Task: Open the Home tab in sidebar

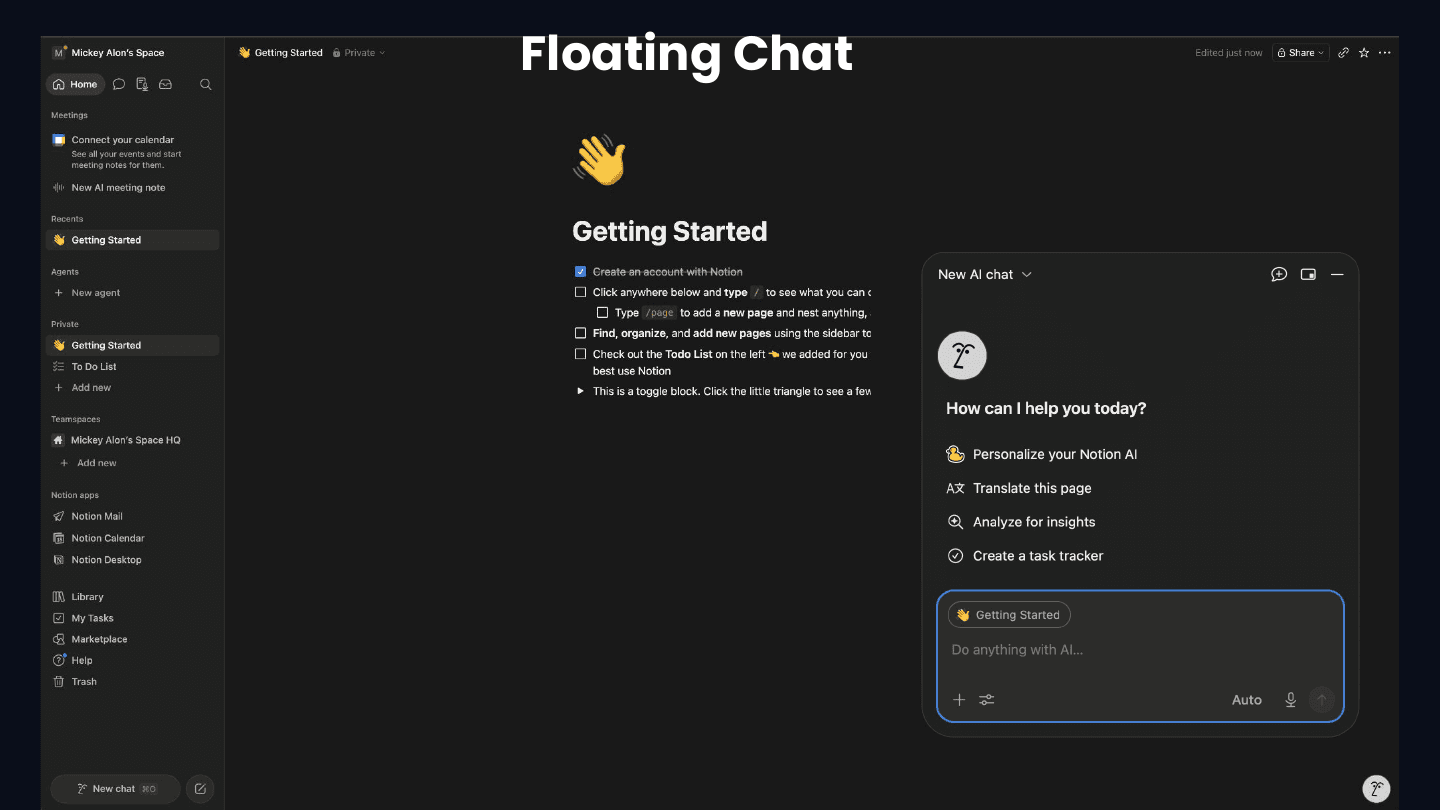Action: coord(75,85)
